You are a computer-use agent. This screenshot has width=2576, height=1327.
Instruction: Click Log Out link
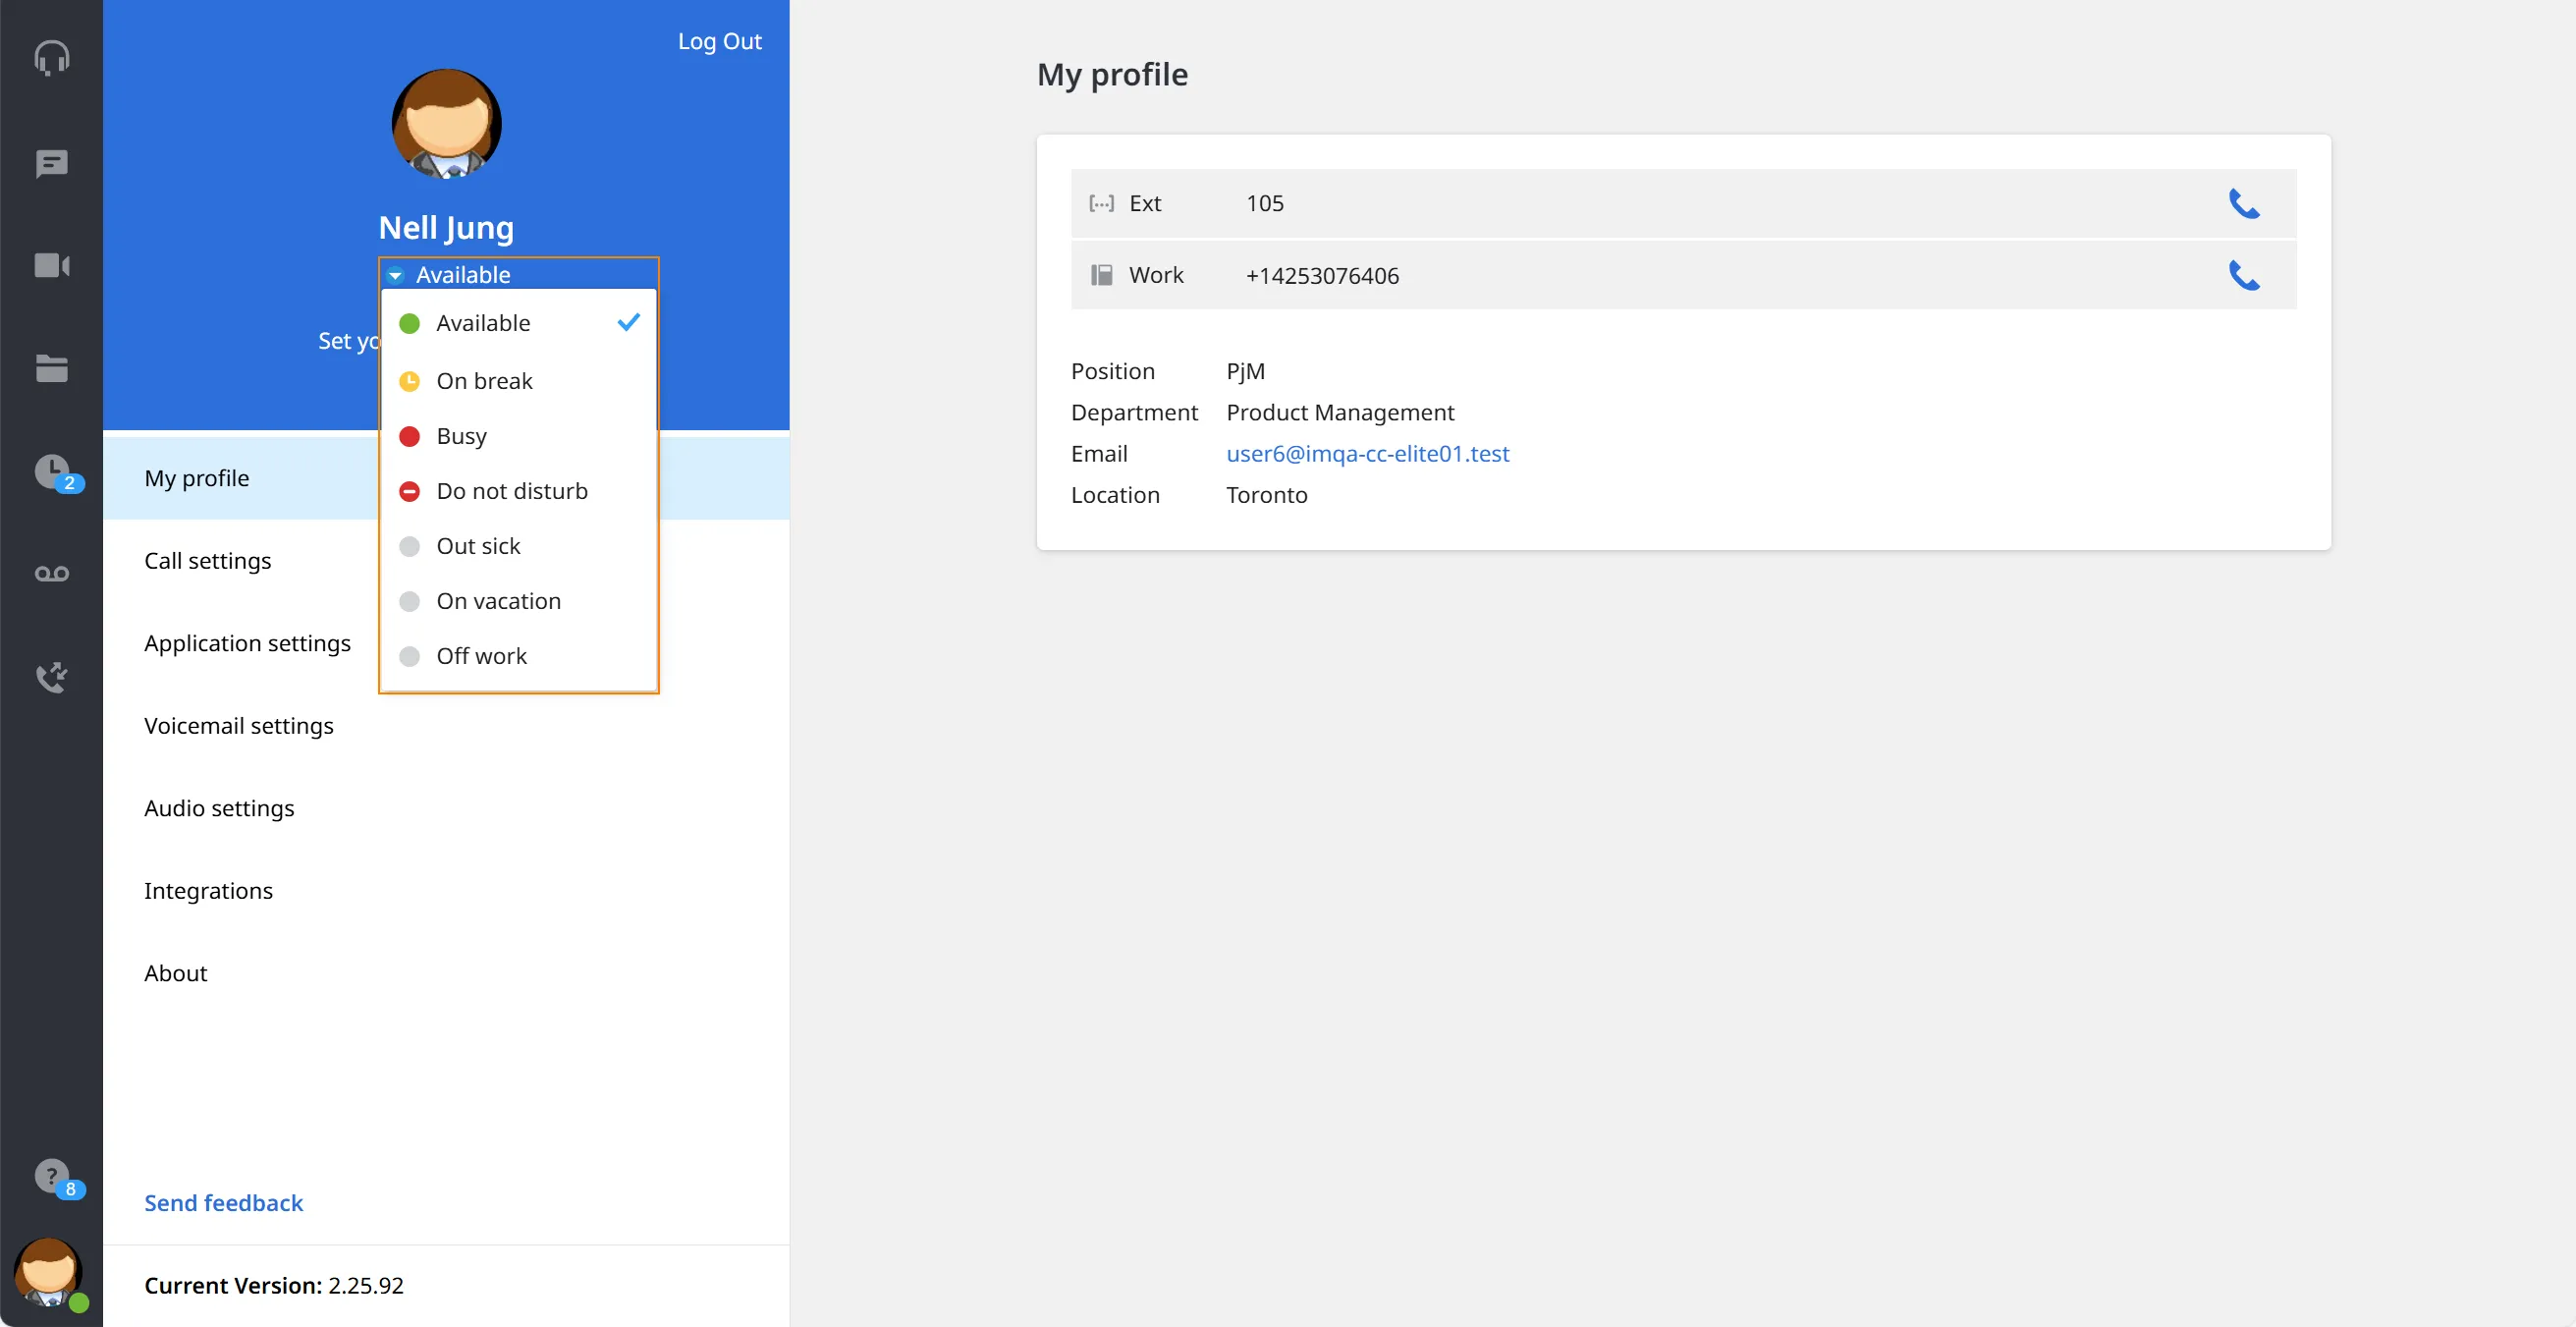[x=719, y=41]
